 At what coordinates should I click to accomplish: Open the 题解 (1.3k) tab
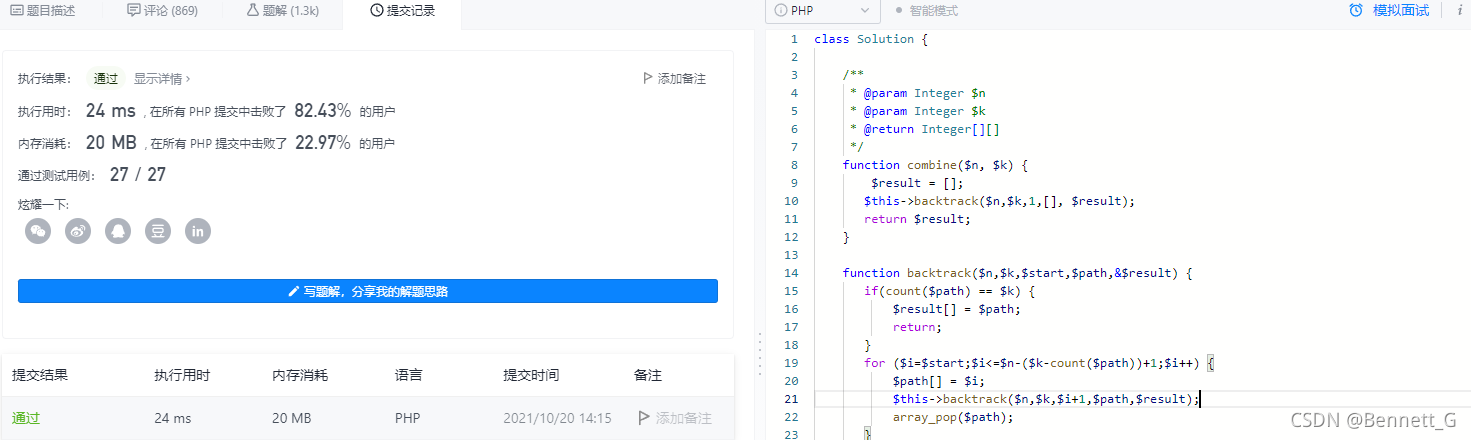(x=283, y=11)
